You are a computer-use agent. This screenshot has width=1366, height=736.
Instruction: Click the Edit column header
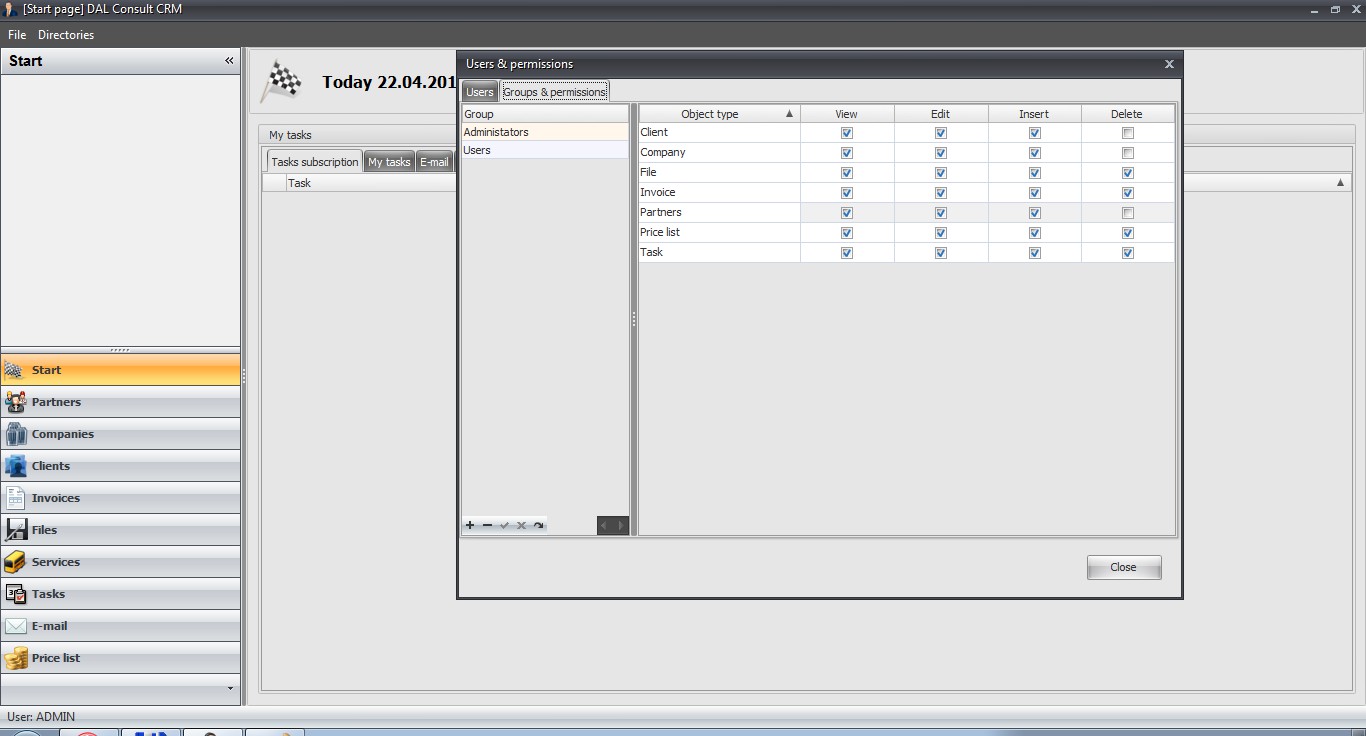[941, 114]
